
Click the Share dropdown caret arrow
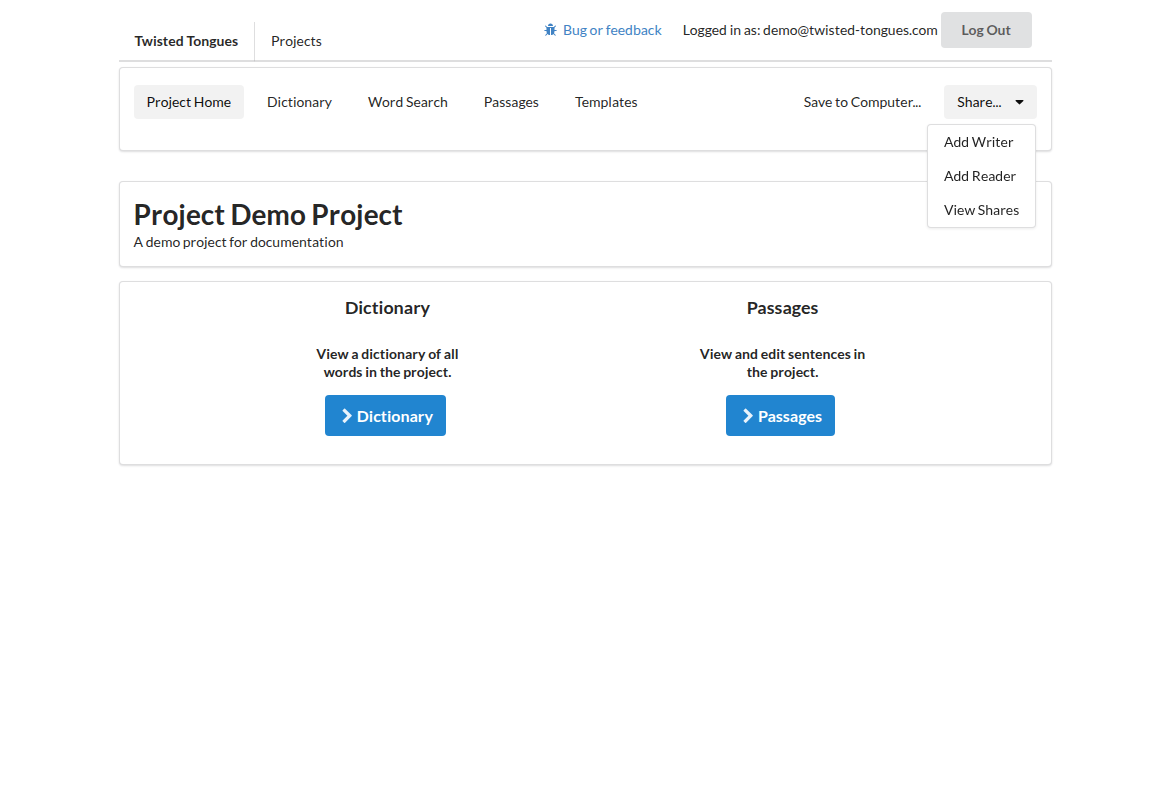tap(1019, 102)
